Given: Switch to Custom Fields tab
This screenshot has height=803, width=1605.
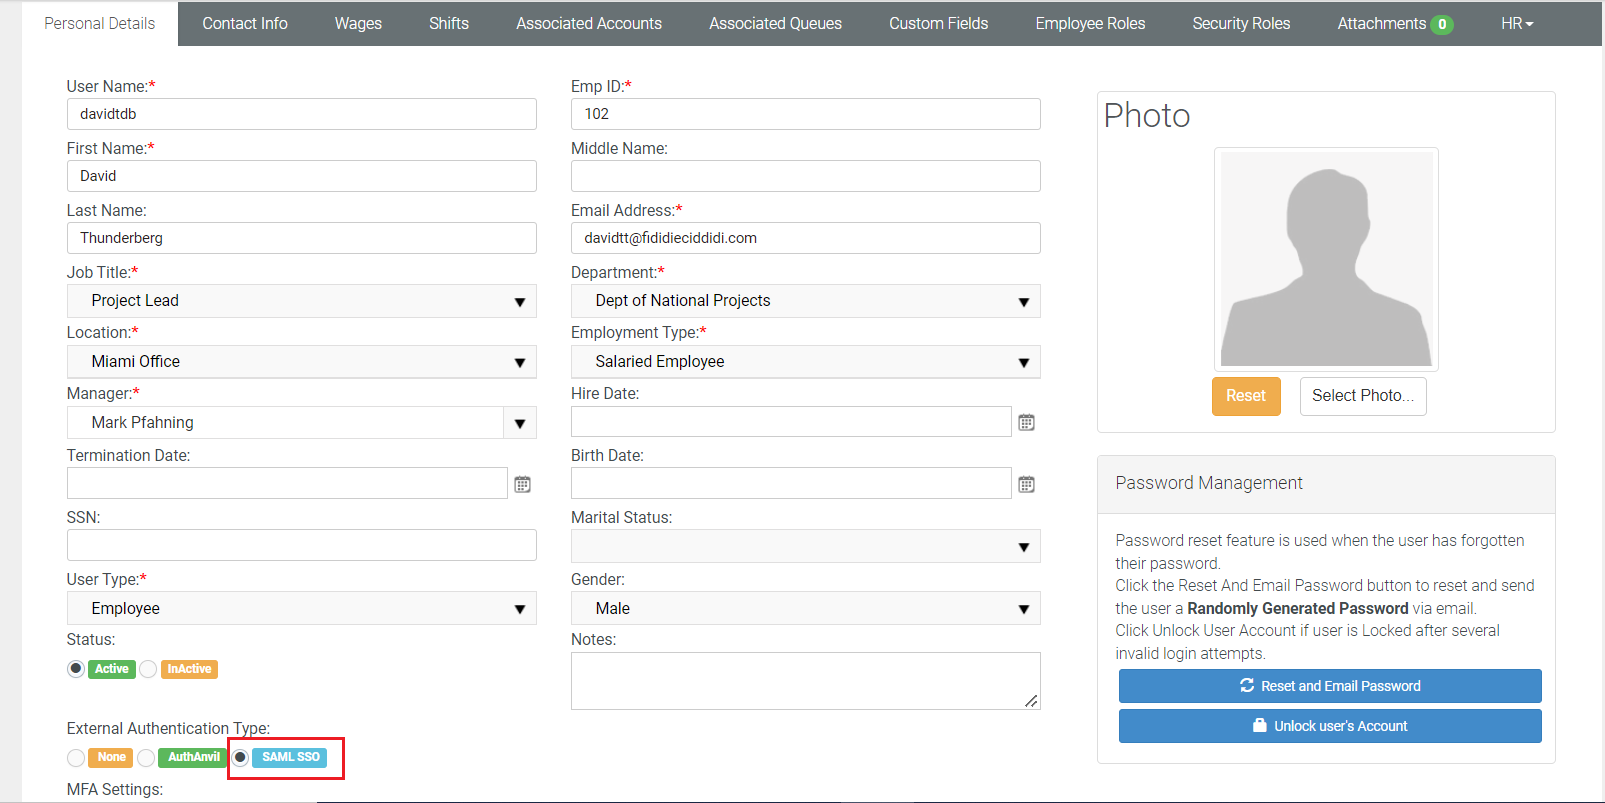Looking at the screenshot, I should [x=939, y=24].
